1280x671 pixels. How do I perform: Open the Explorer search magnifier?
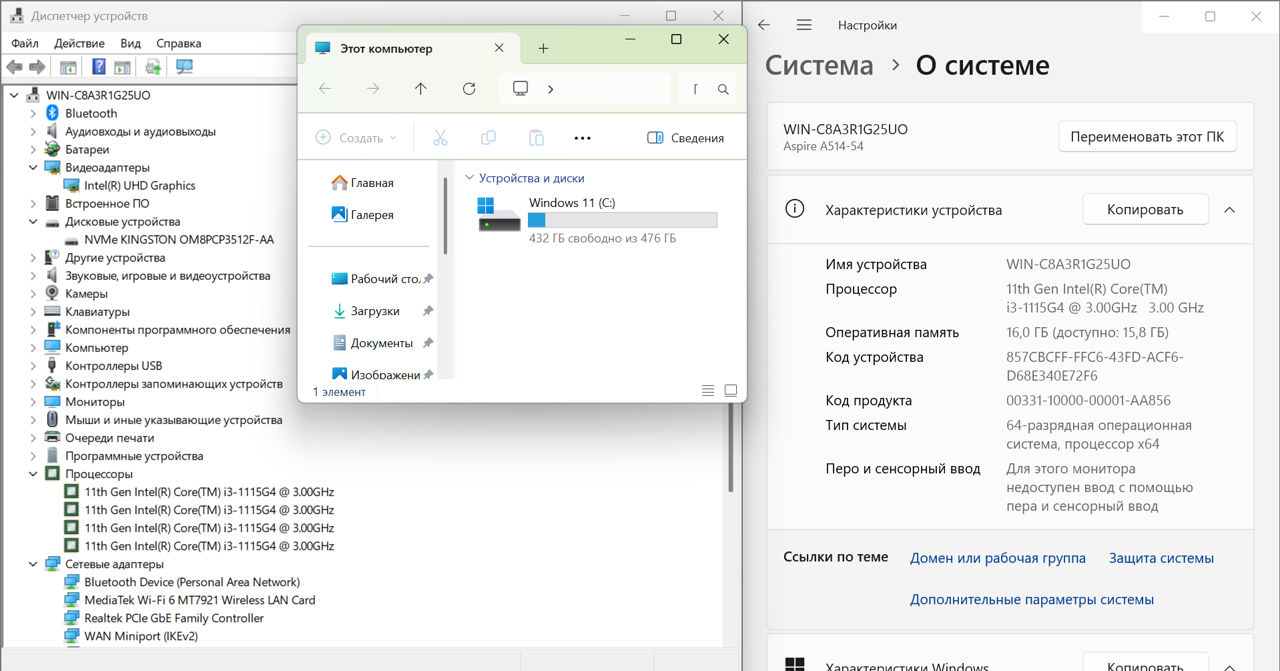click(723, 89)
